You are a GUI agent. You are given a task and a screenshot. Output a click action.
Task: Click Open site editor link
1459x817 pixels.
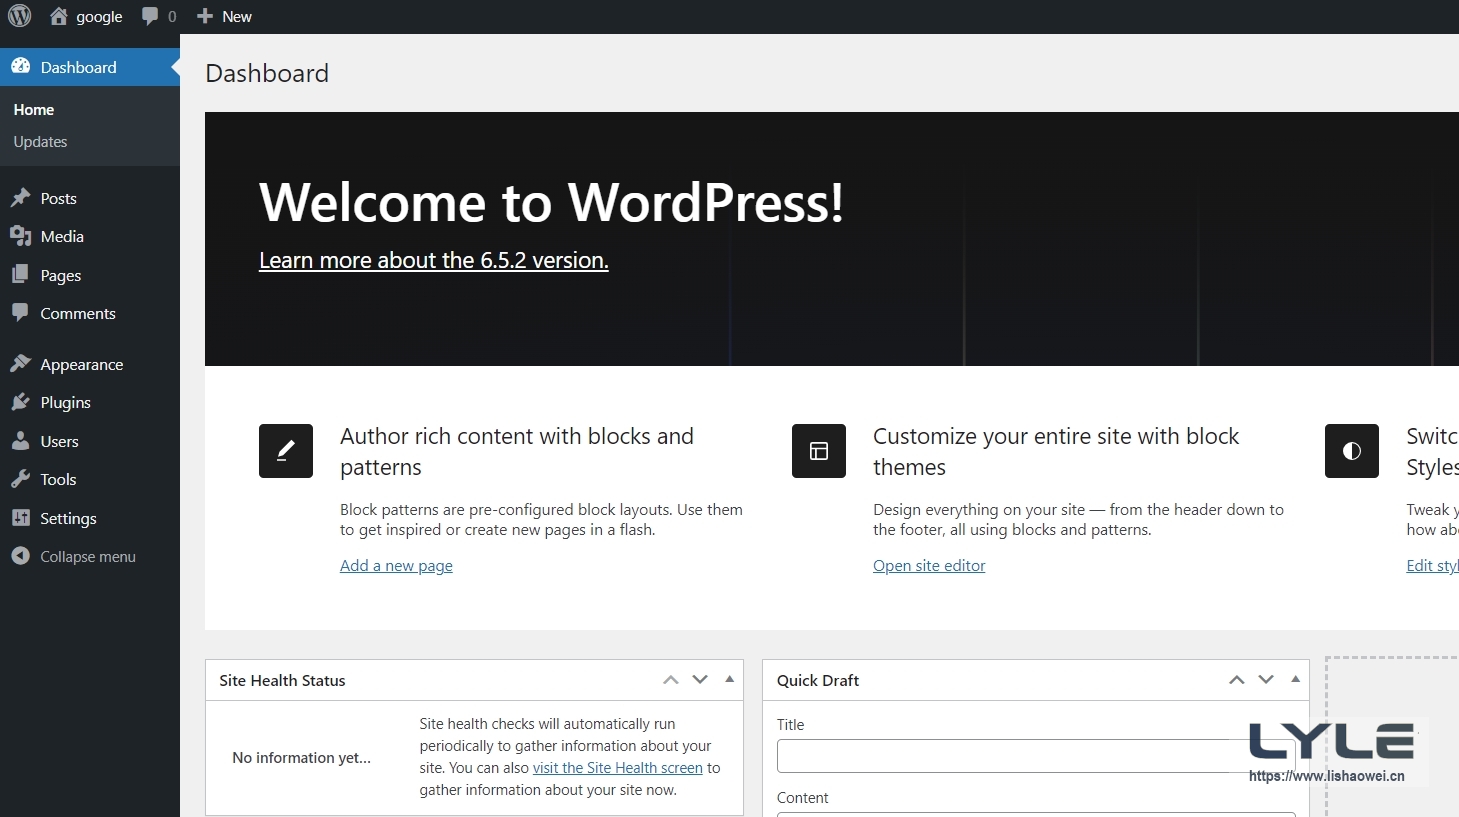point(929,566)
